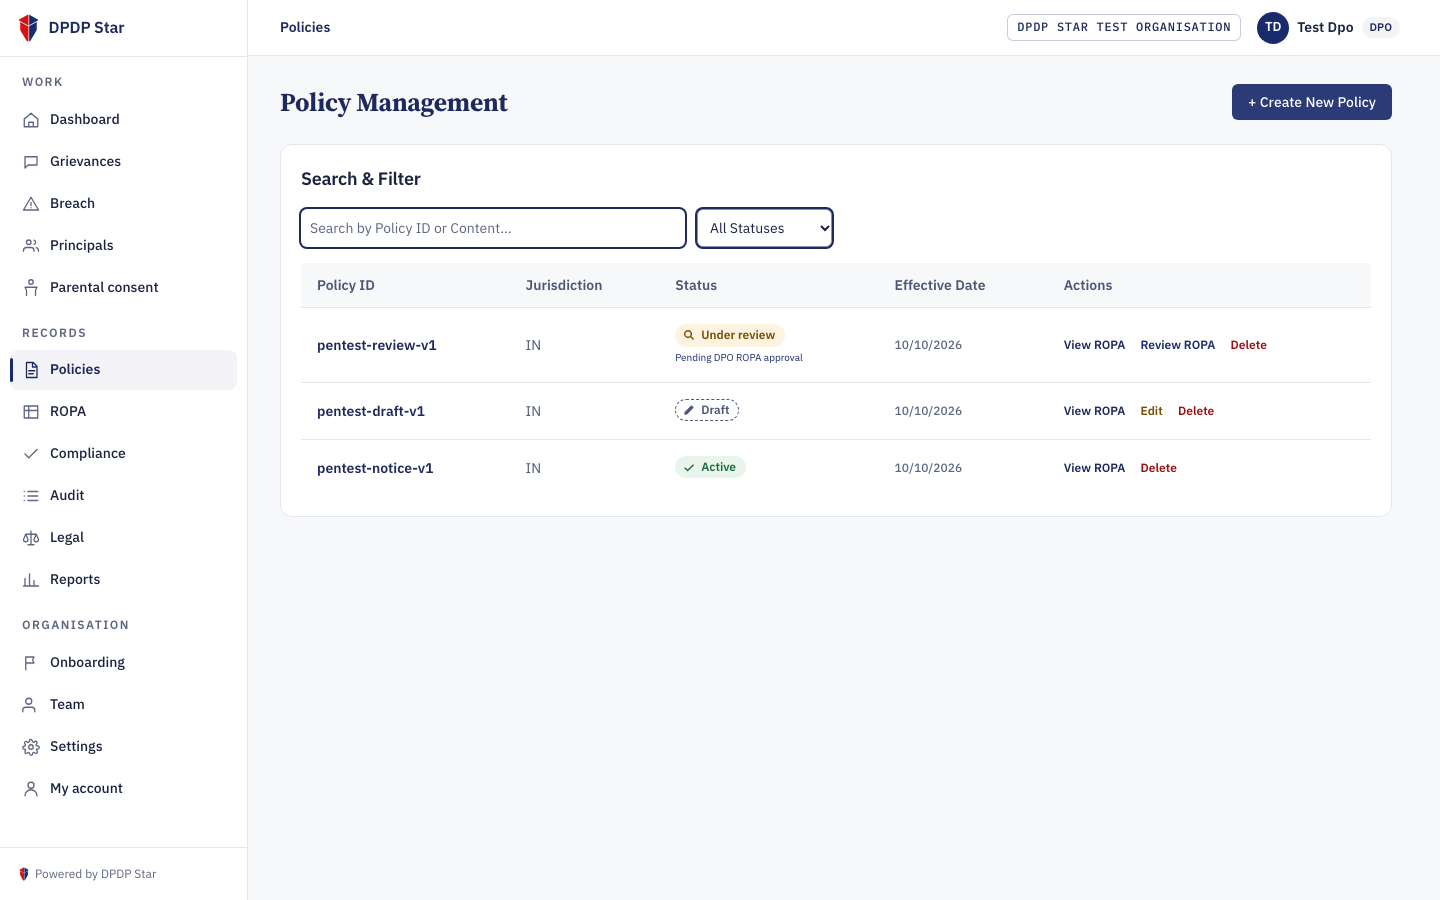Go to Grievances section
Viewport: 1440px width, 900px height.
coord(123,162)
